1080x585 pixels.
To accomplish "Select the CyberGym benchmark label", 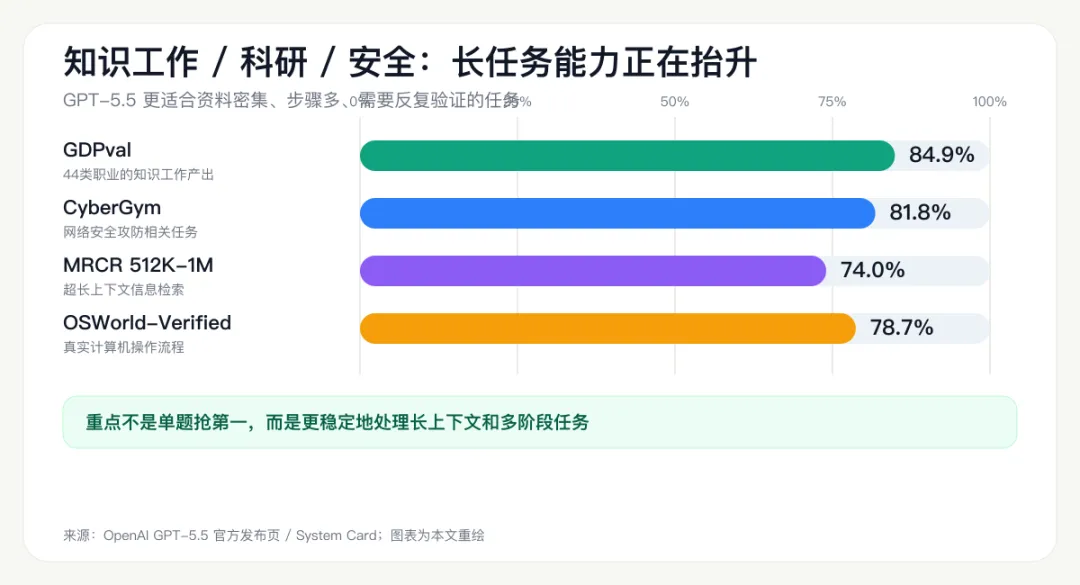I will [x=111, y=208].
